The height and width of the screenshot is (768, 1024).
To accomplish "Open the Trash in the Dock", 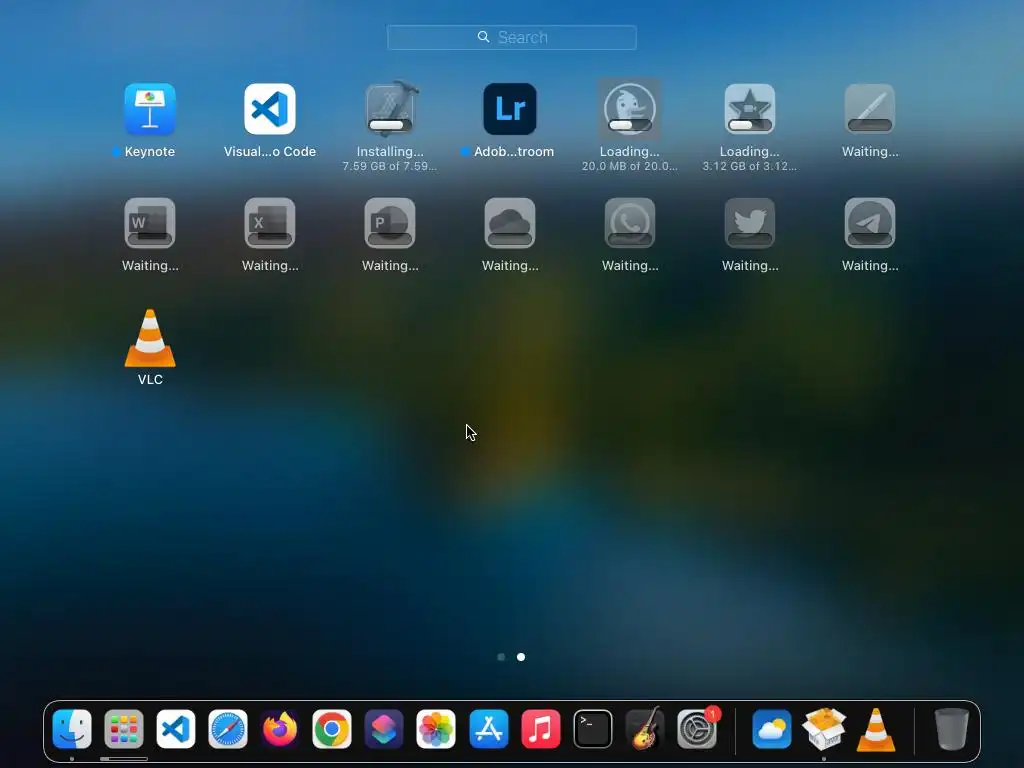I will (952, 729).
